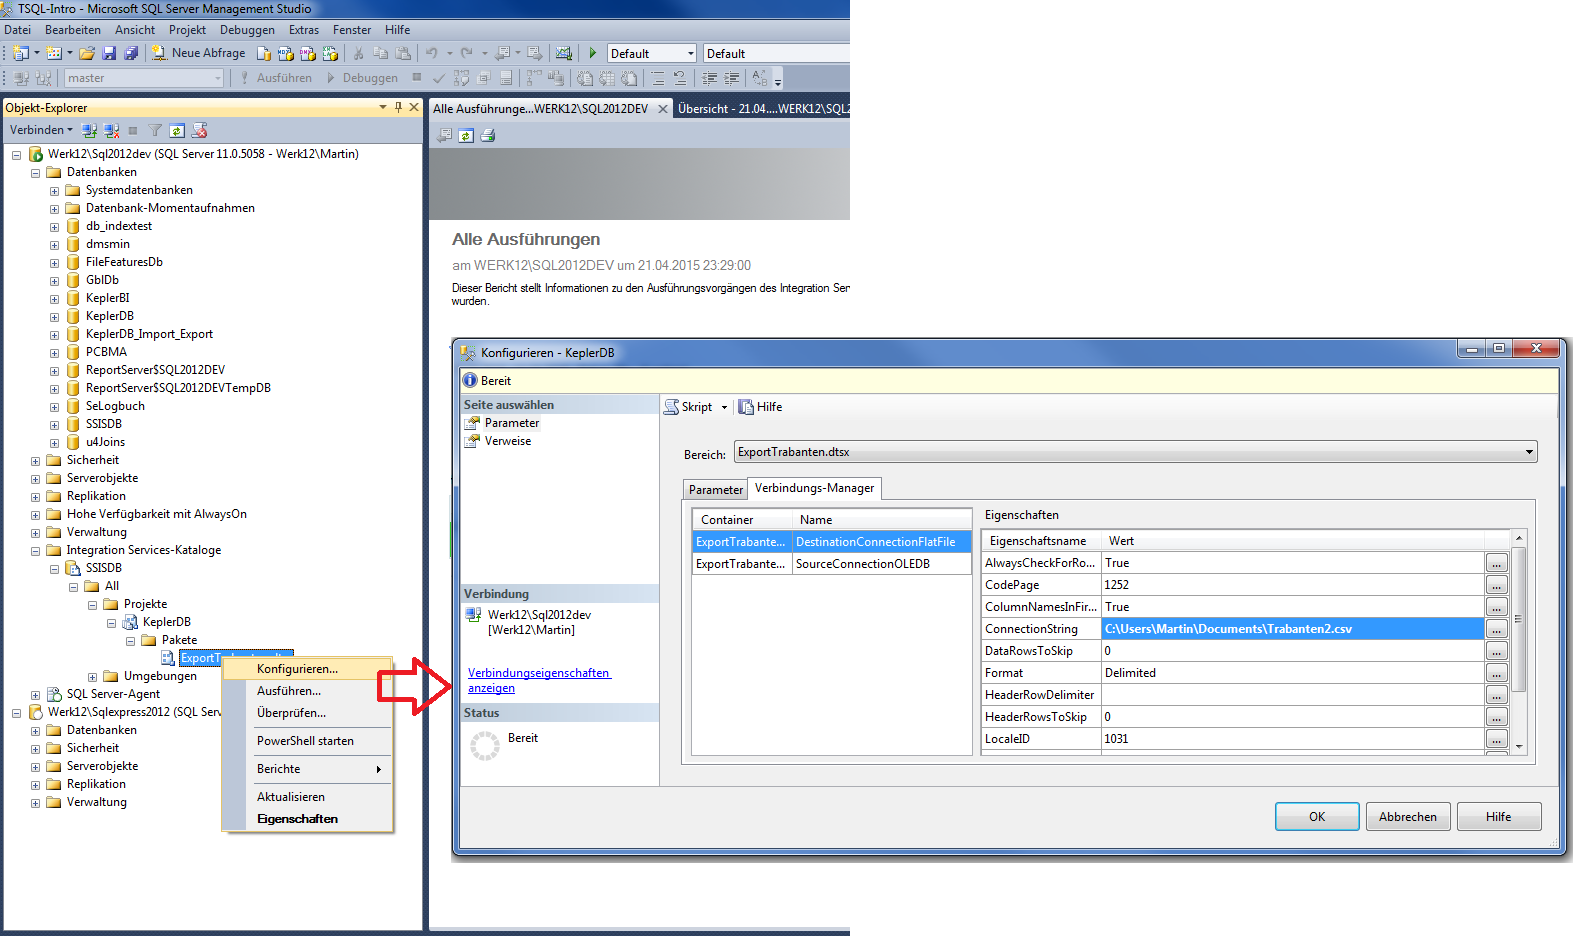Pin the Objekt-Explorer panel
Screen dimensions: 1578x943
(x=398, y=107)
